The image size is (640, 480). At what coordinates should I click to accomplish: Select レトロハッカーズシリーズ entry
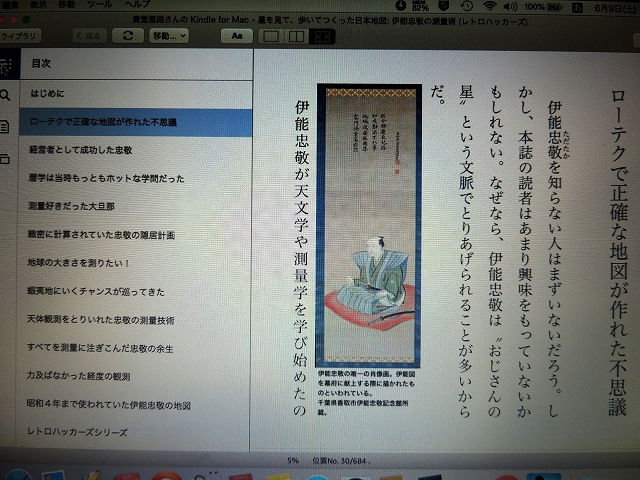click(x=133, y=432)
